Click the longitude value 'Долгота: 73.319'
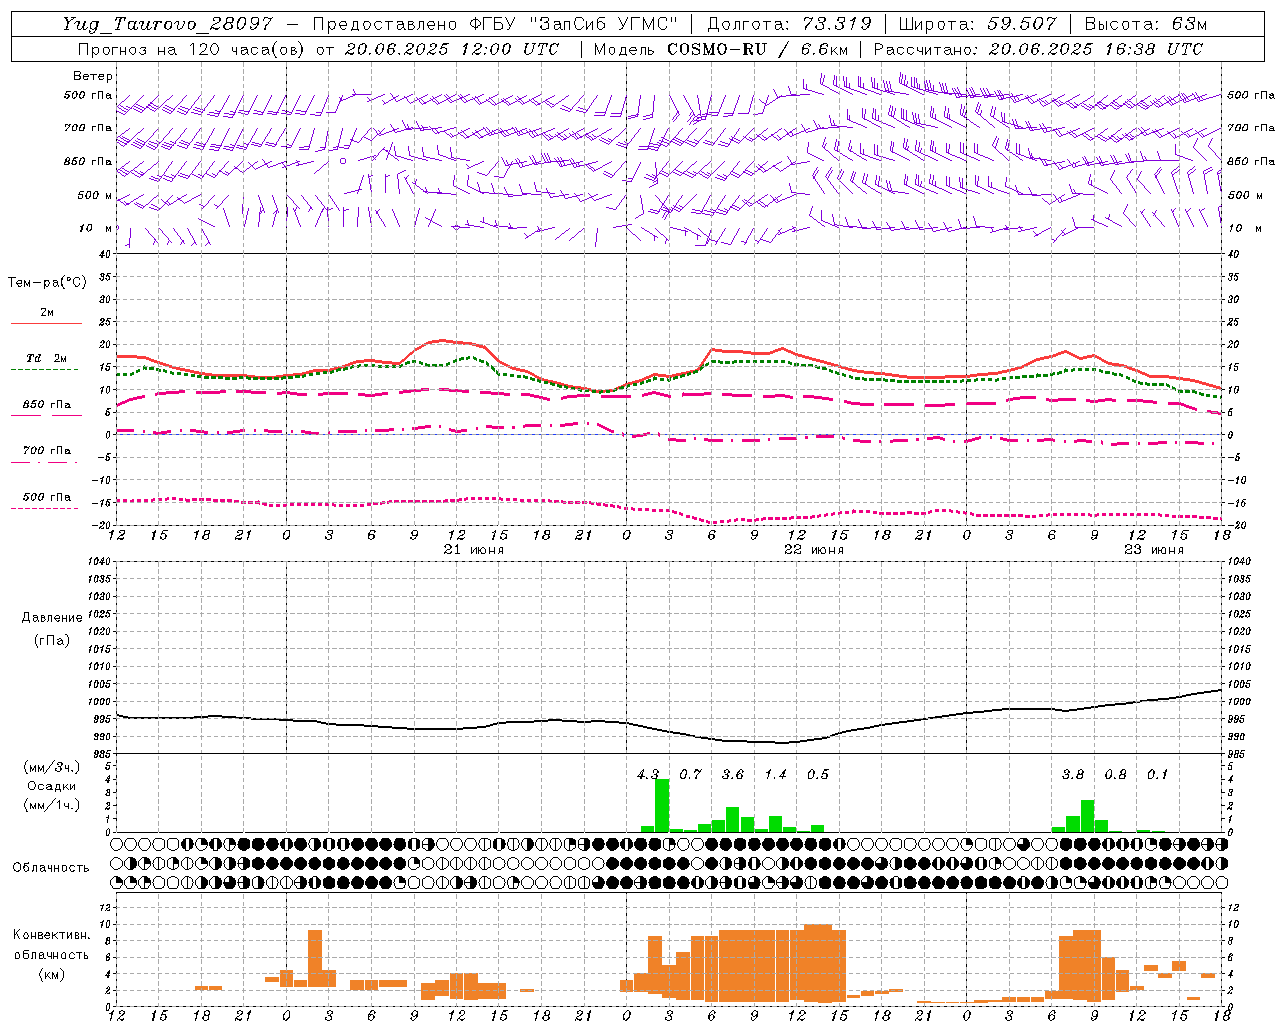This screenshot has height=1024, width=1280. [x=789, y=24]
